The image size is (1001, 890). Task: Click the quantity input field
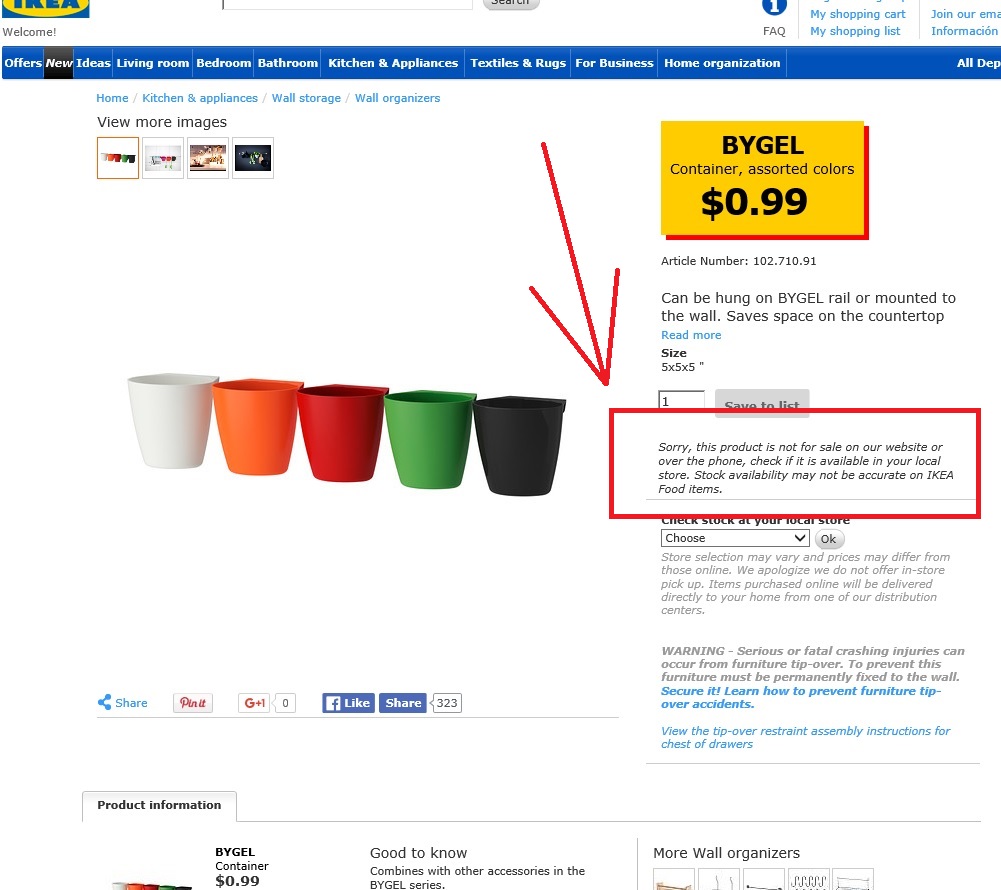(x=681, y=400)
